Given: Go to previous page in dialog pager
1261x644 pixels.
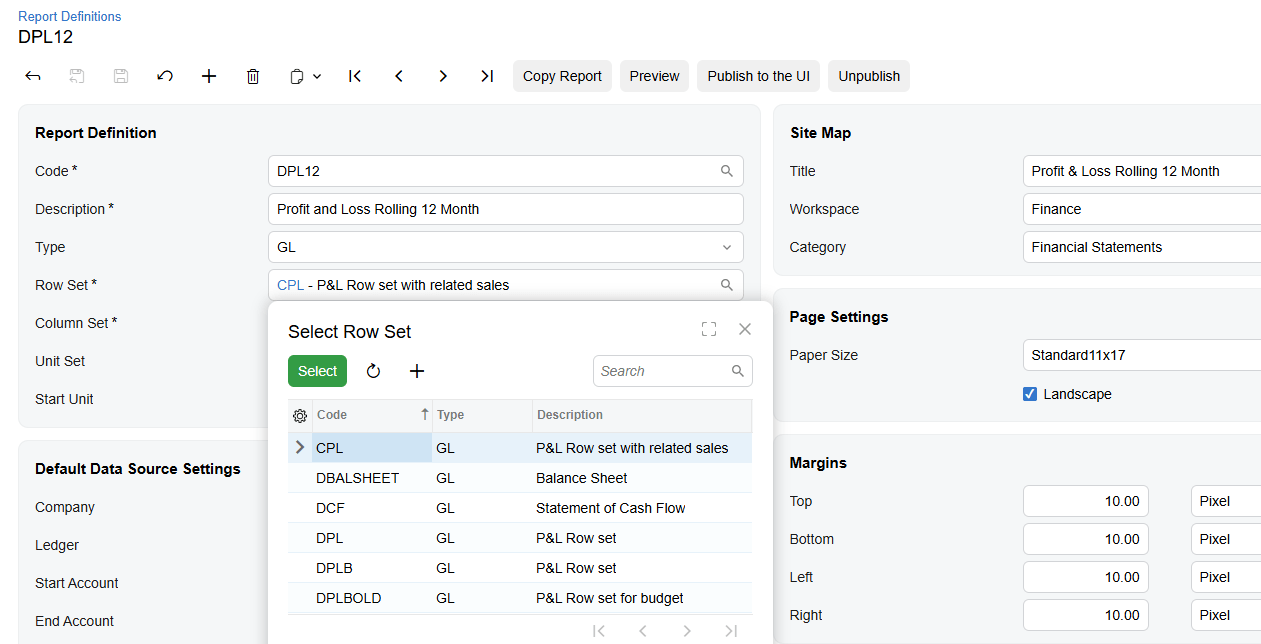Looking at the screenshot, I should pyautogui.click(x=643, y=630).
